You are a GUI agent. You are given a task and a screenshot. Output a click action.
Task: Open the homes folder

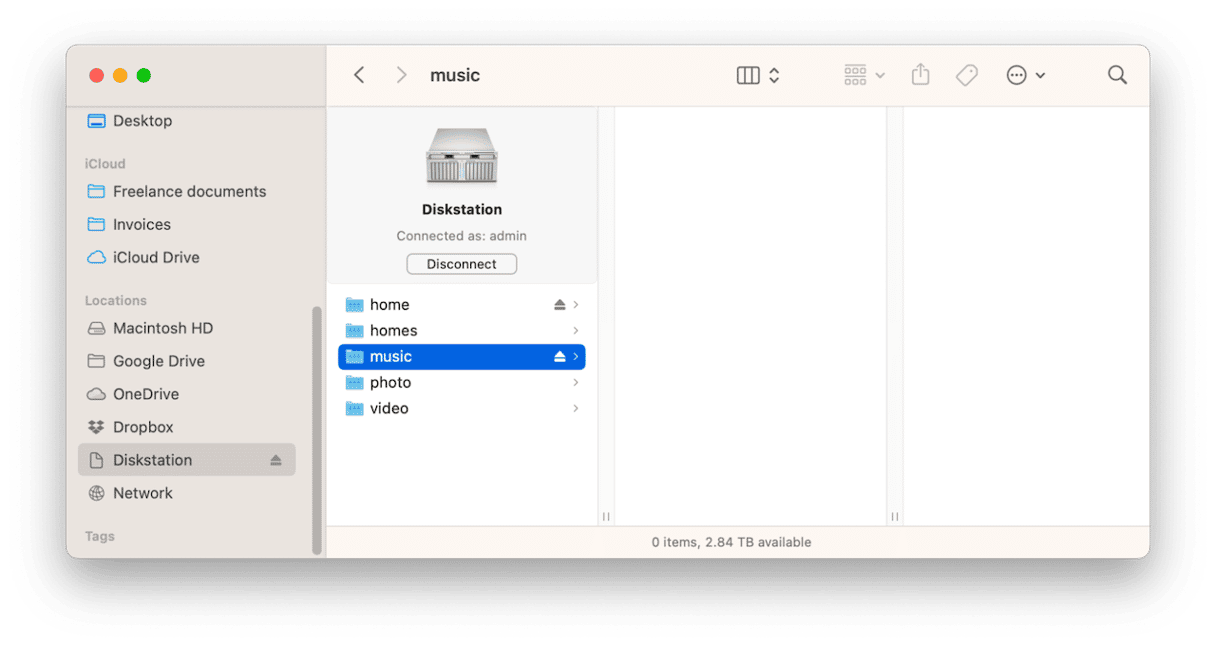393,330
